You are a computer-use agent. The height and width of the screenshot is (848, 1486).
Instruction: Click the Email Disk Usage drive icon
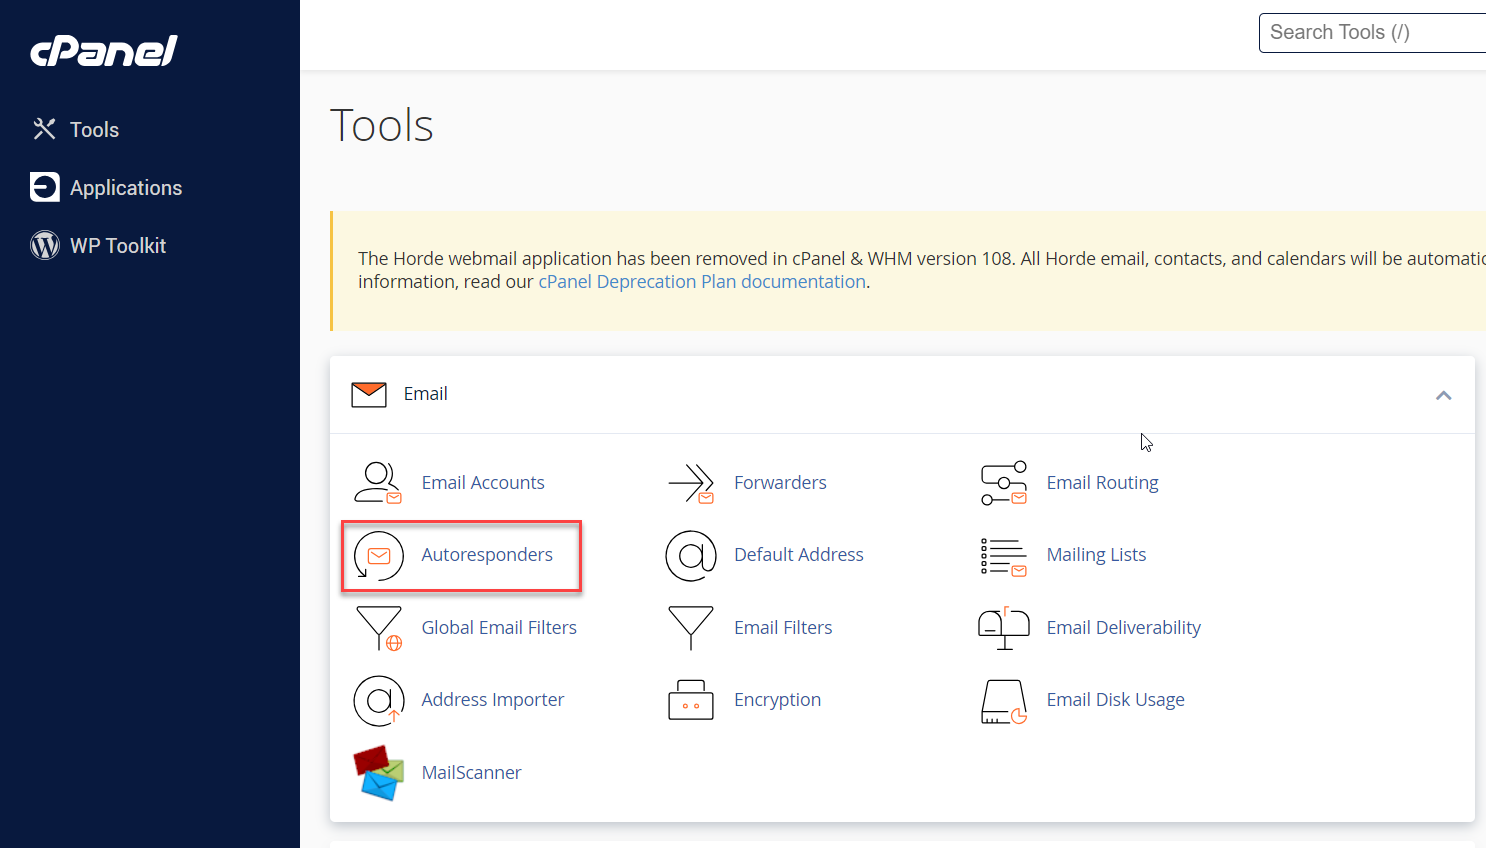coord(1004,701)
